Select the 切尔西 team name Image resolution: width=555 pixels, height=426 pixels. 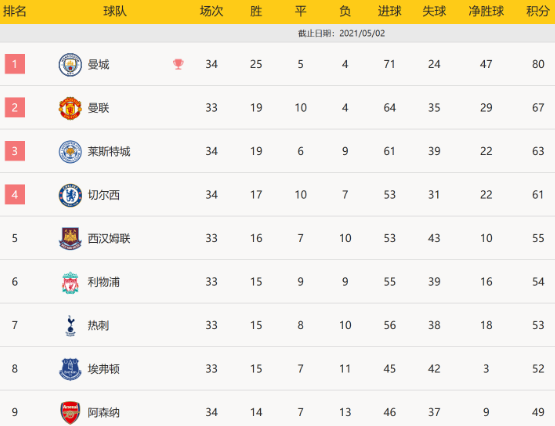point(104,195)
